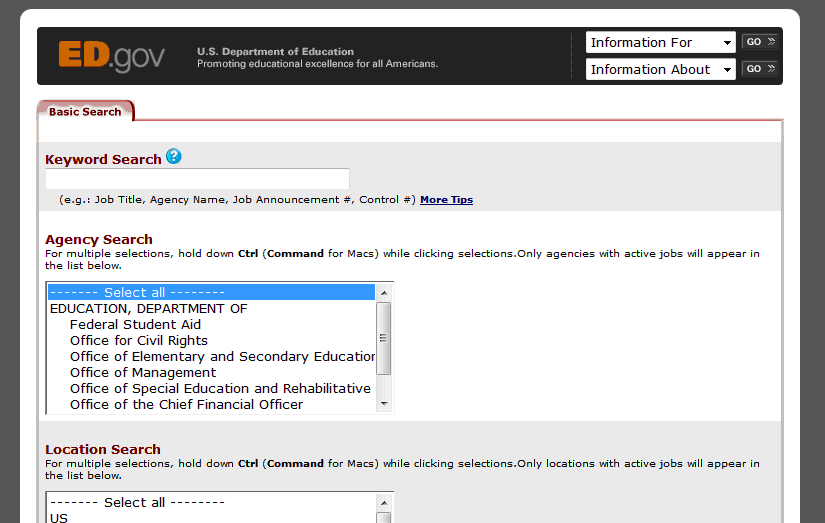Select Office for Civil Rights option
Screen dimensions: 825x523
(139, 341)
